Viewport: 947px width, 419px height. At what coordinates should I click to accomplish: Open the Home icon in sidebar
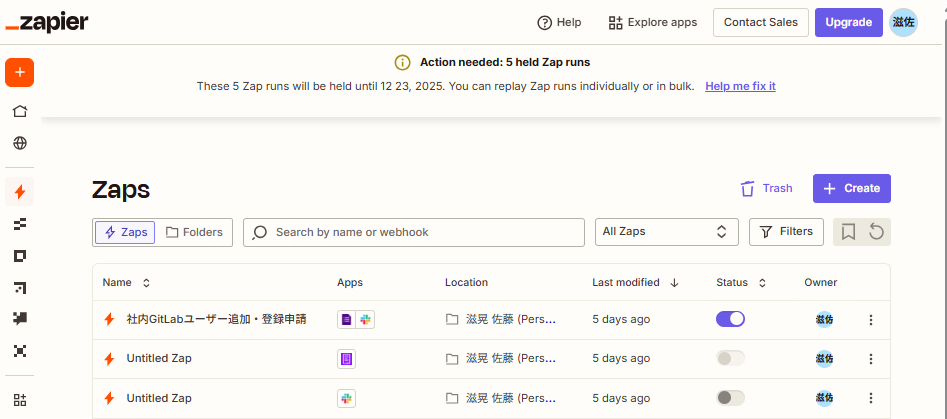pos(20,111)
